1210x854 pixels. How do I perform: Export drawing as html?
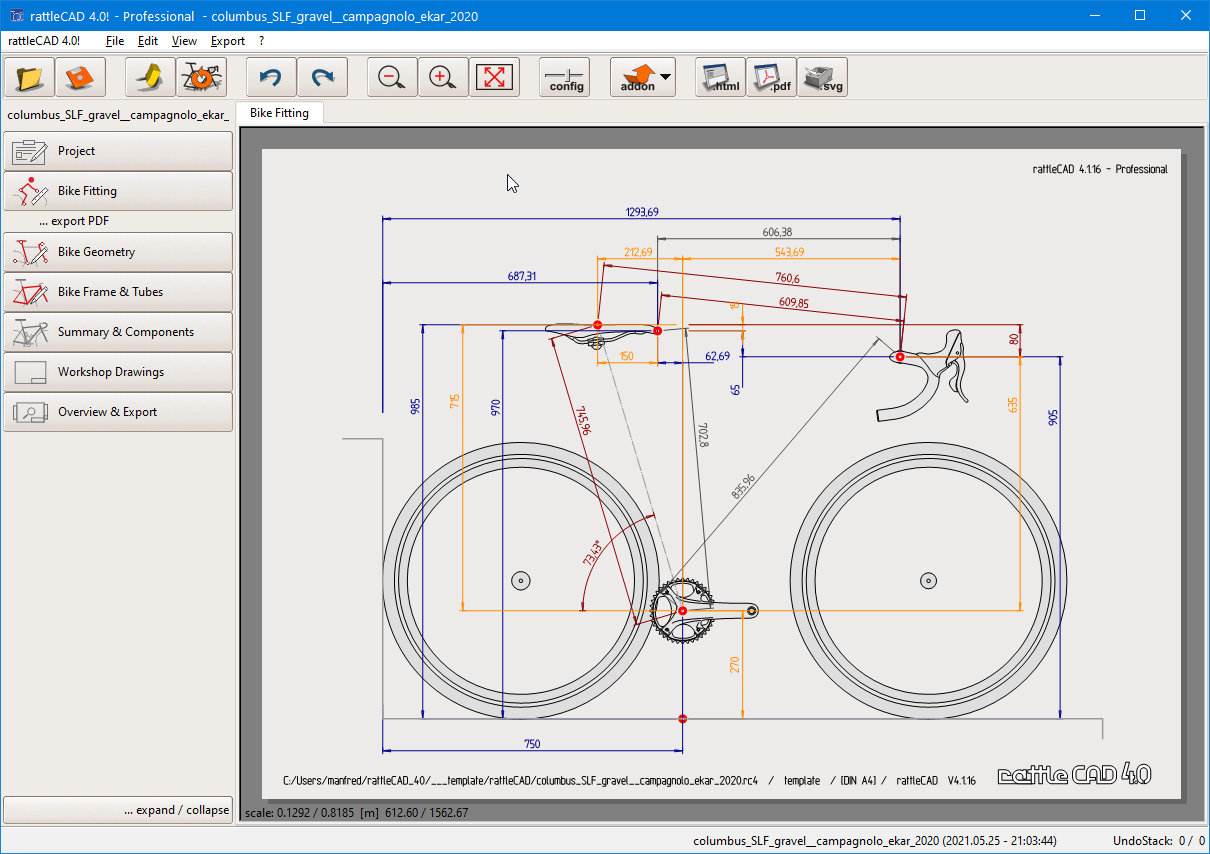(x=720, y=77)
